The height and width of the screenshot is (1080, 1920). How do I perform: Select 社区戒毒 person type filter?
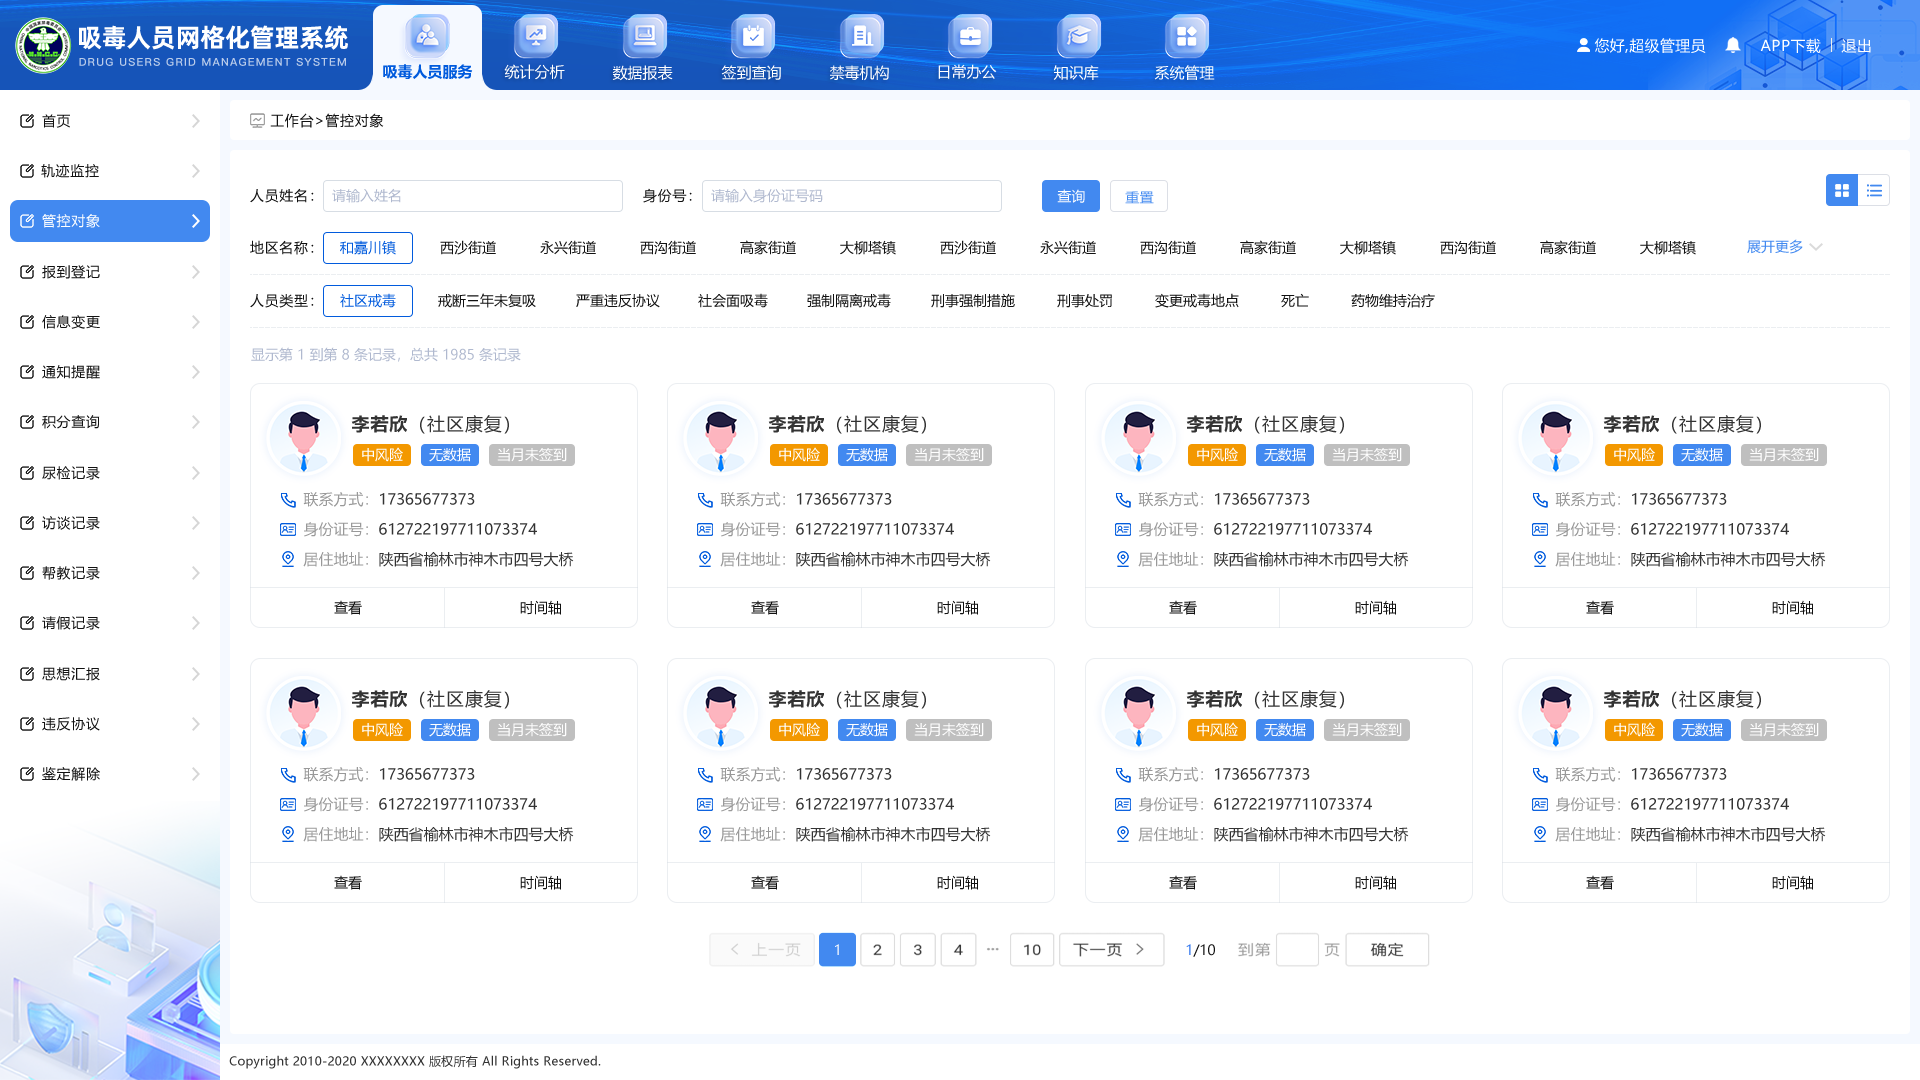click(x=368, y=301)
